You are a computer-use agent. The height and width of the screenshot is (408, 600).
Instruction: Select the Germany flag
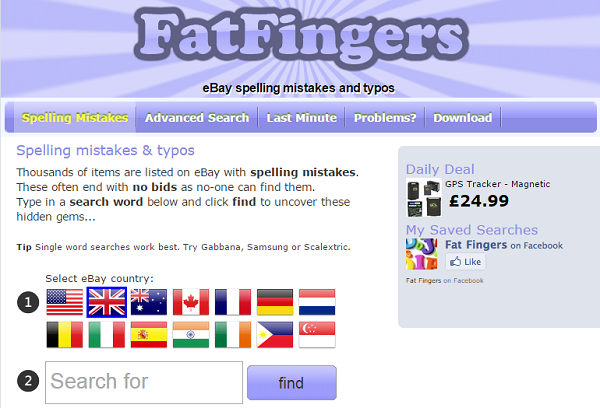coord(275,302)
